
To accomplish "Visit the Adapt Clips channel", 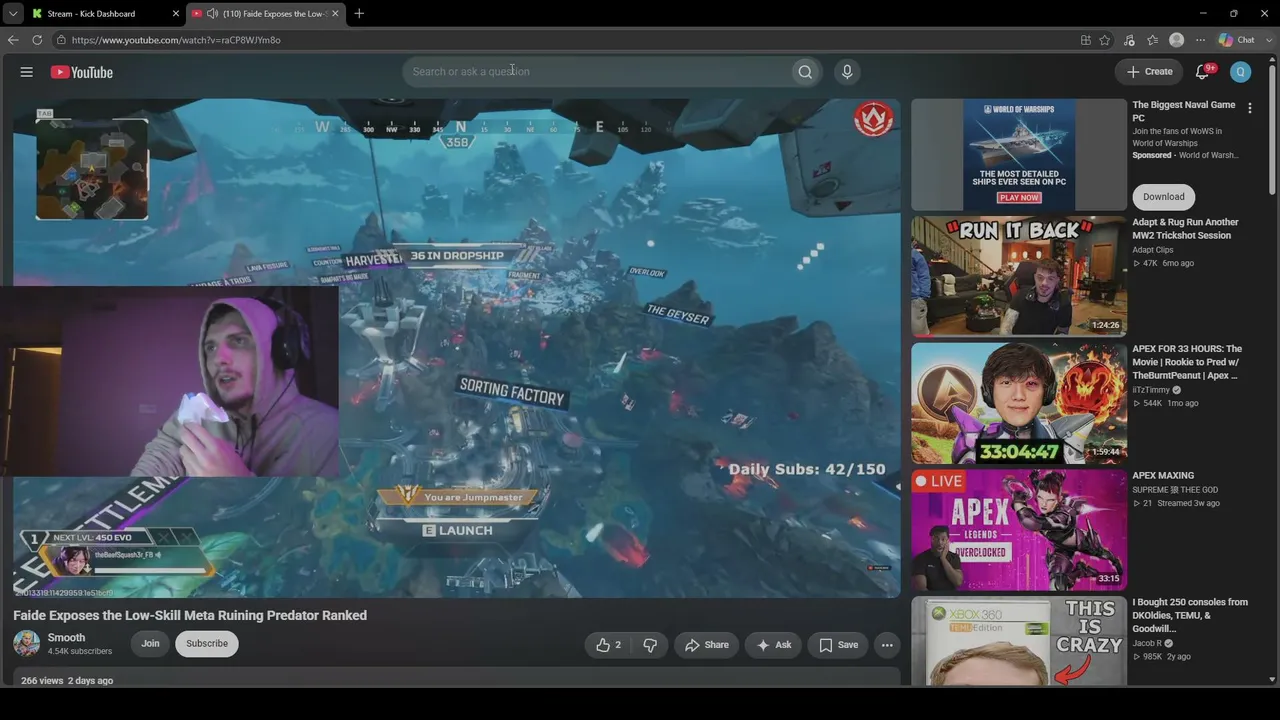I will tap(1153, 250).
